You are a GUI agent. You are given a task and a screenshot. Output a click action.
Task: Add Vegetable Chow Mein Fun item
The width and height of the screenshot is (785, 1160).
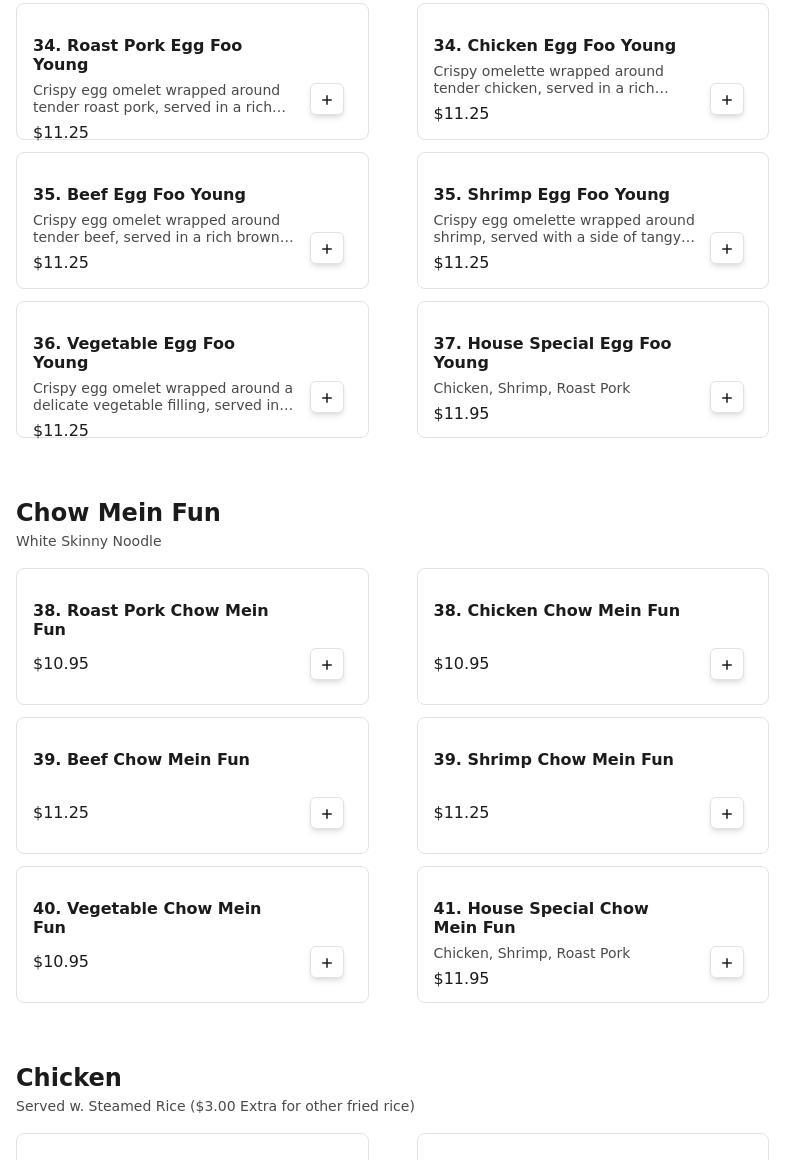tap(327, 963)
